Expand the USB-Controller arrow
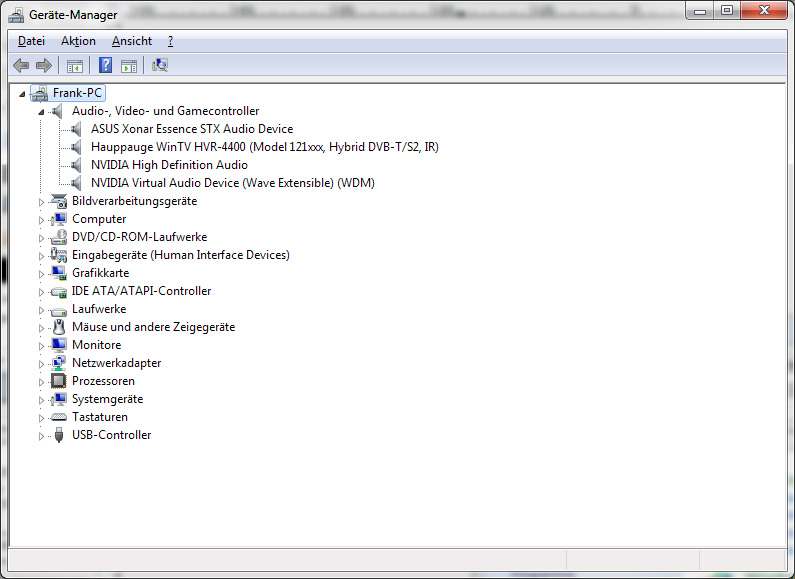Viewport: 795px width, 579px height. coord(41,436)
